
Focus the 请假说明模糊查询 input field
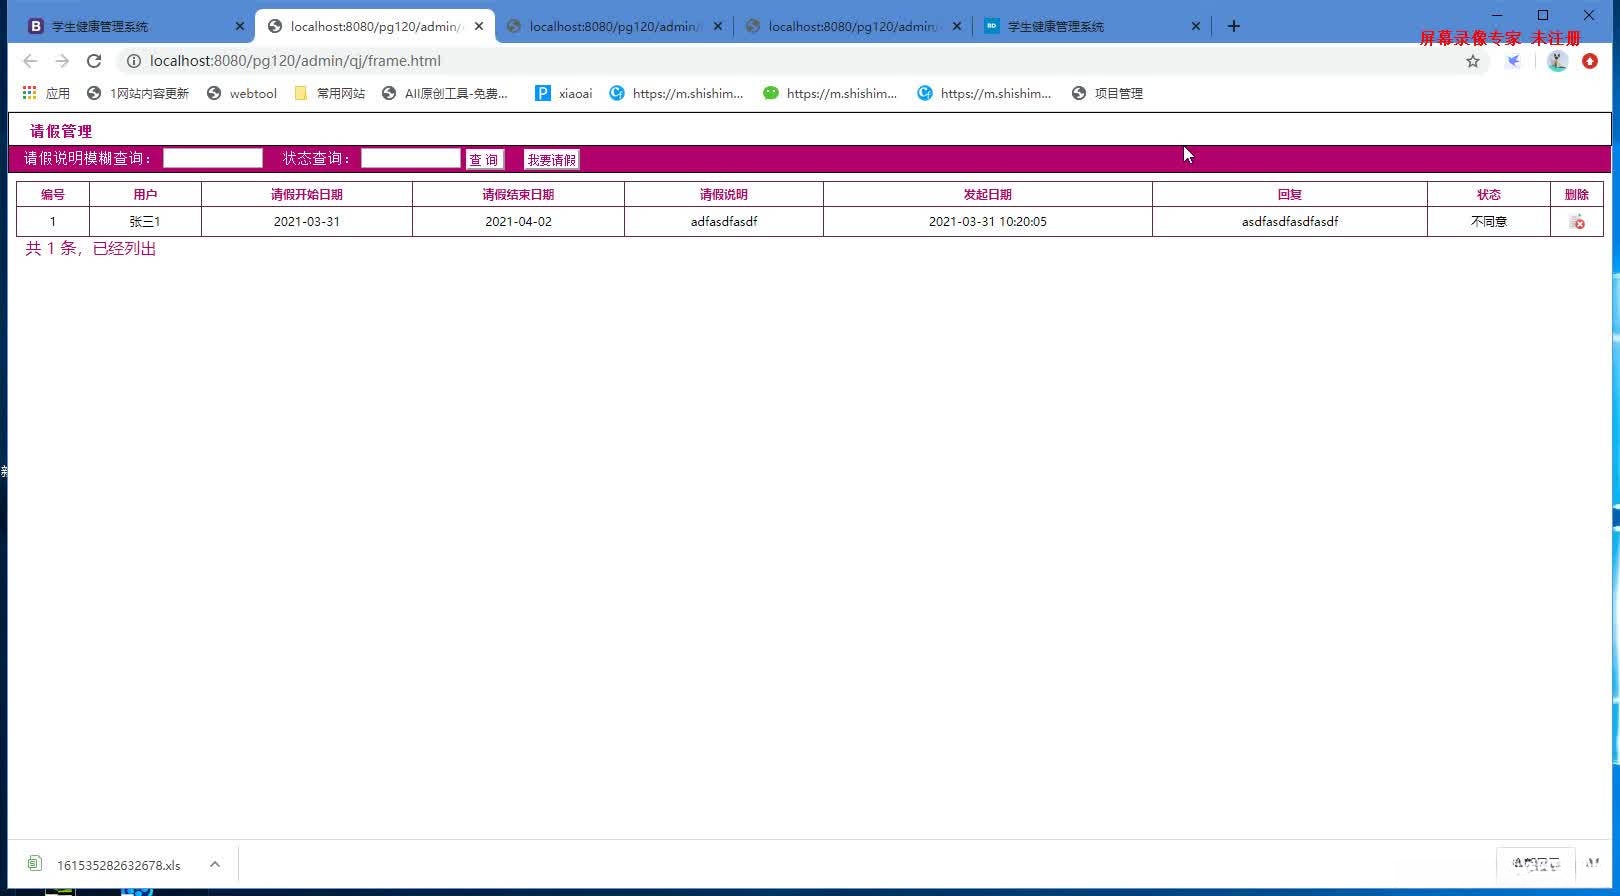213,158
